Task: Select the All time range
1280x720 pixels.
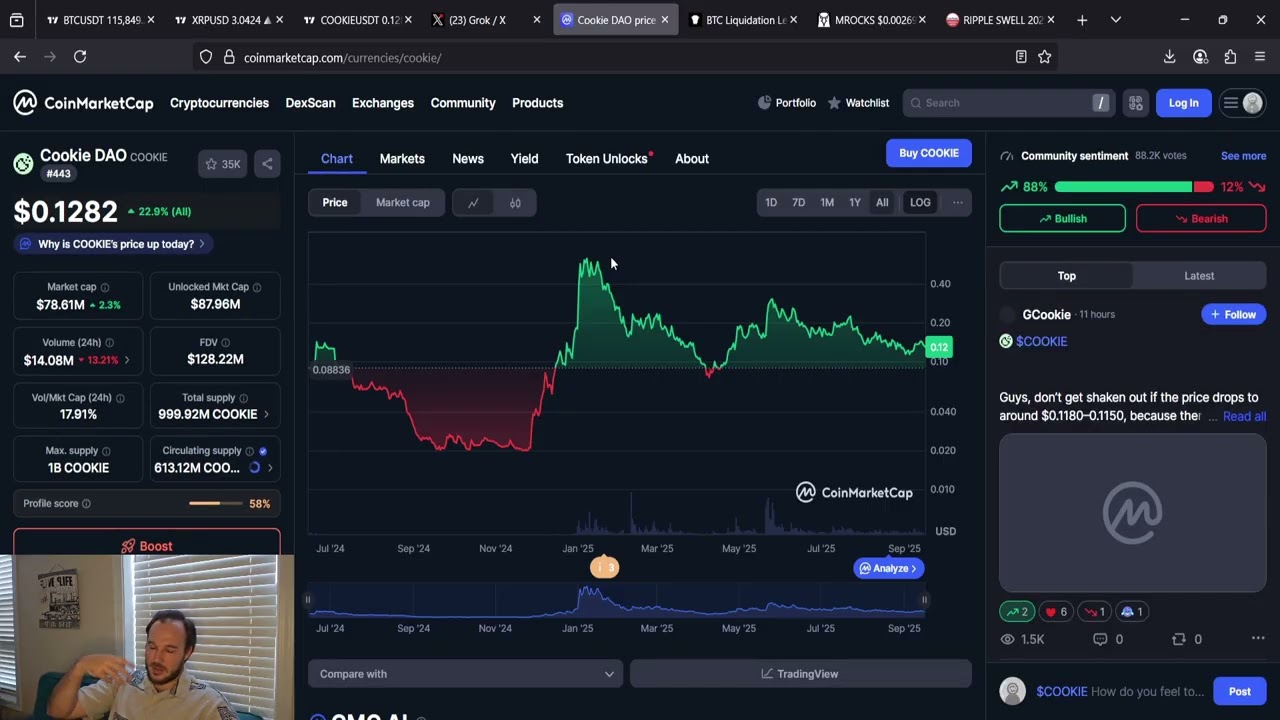Action: pyautogui.click(x=882, y=203)
